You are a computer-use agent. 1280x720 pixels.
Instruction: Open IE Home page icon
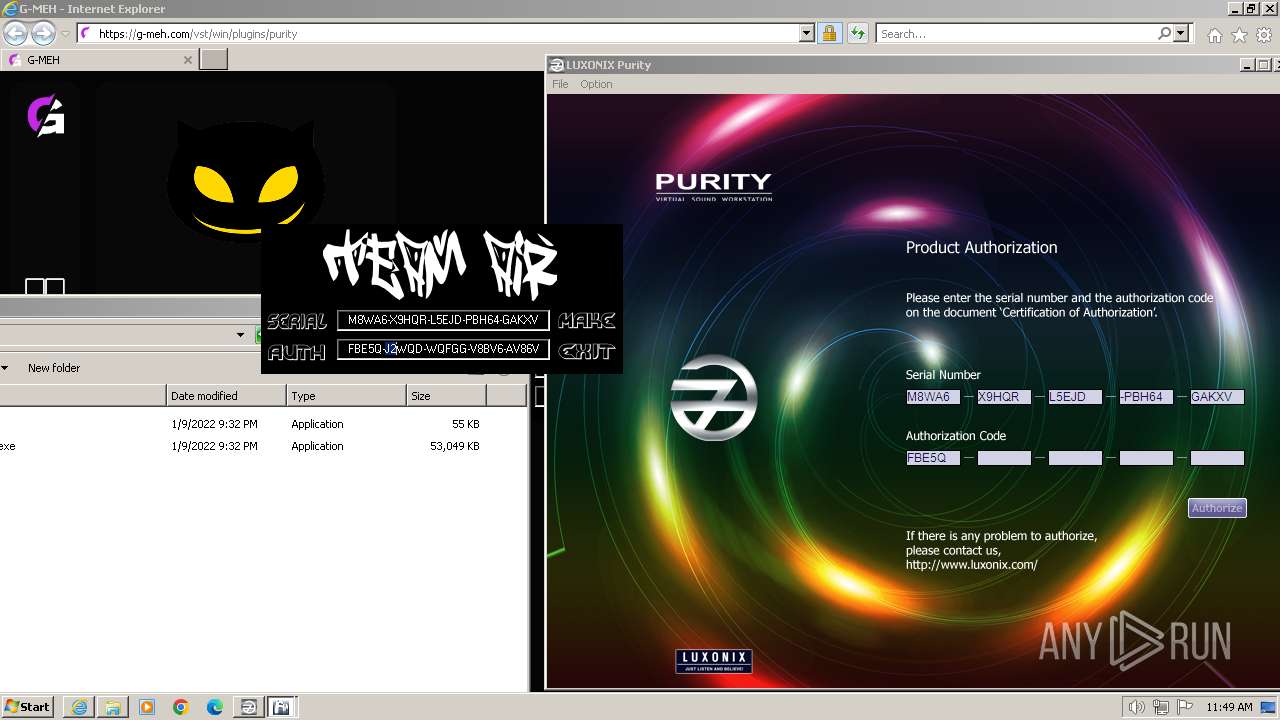1214,35
